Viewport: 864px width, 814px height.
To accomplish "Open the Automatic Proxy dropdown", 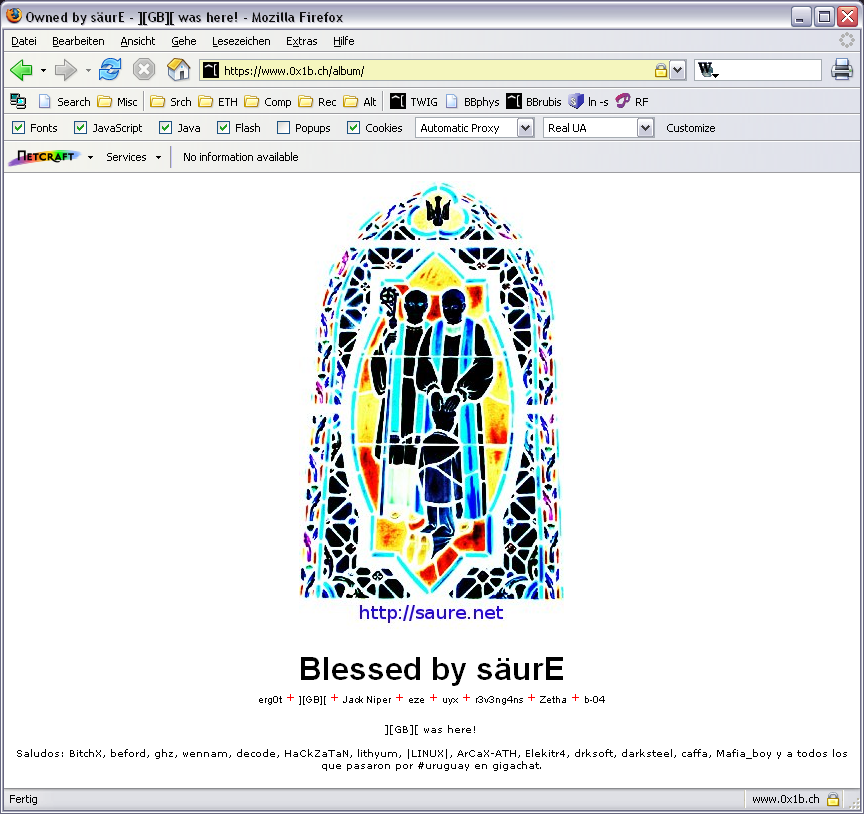I will pyautogui.click(x=526, y=128).
